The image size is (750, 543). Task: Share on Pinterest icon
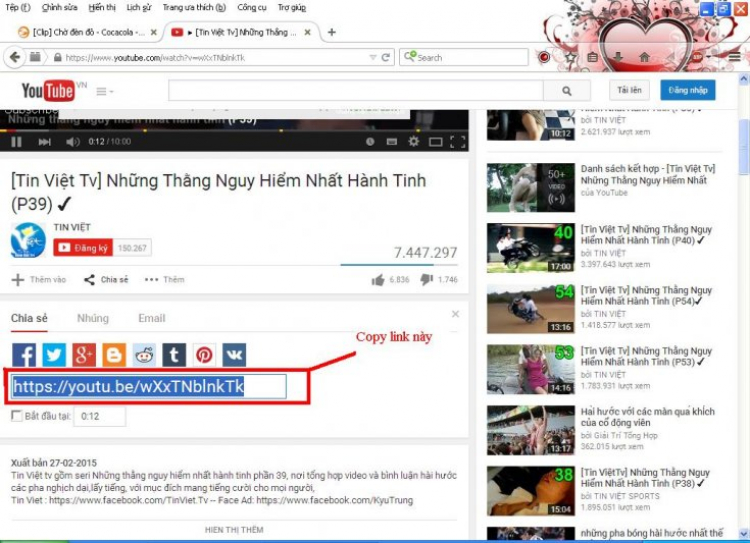tap(204, 355)
